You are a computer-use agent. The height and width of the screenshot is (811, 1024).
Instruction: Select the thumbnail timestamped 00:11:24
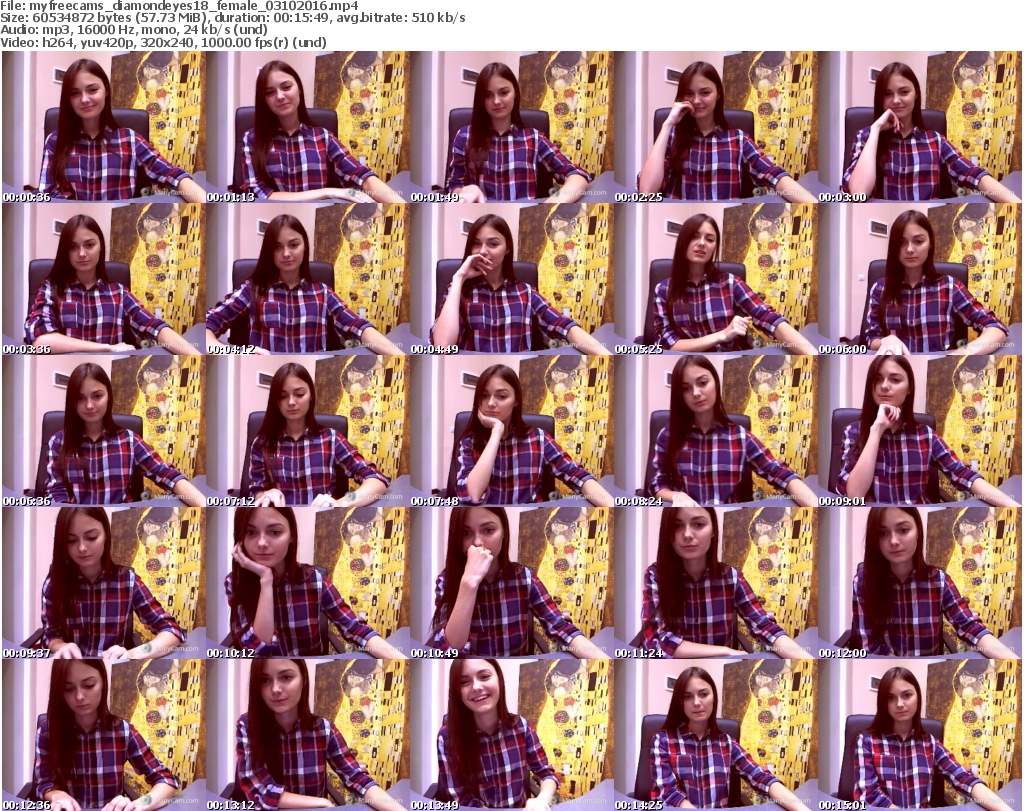716,582
